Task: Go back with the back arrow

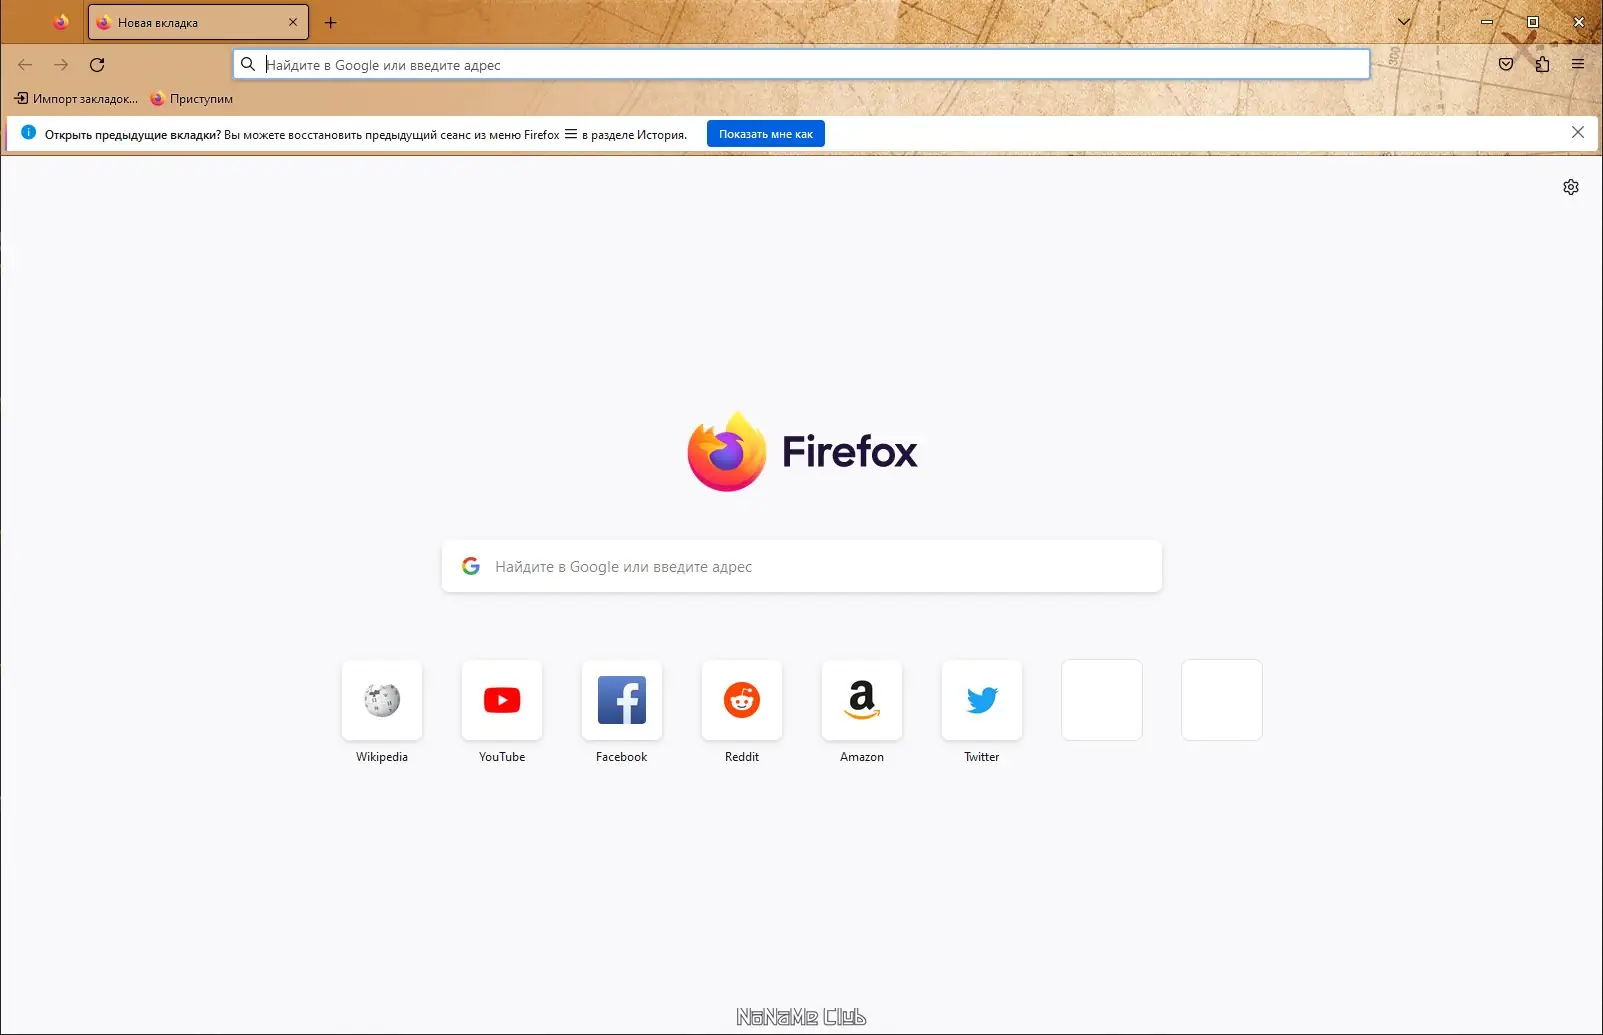Action: 25,65
